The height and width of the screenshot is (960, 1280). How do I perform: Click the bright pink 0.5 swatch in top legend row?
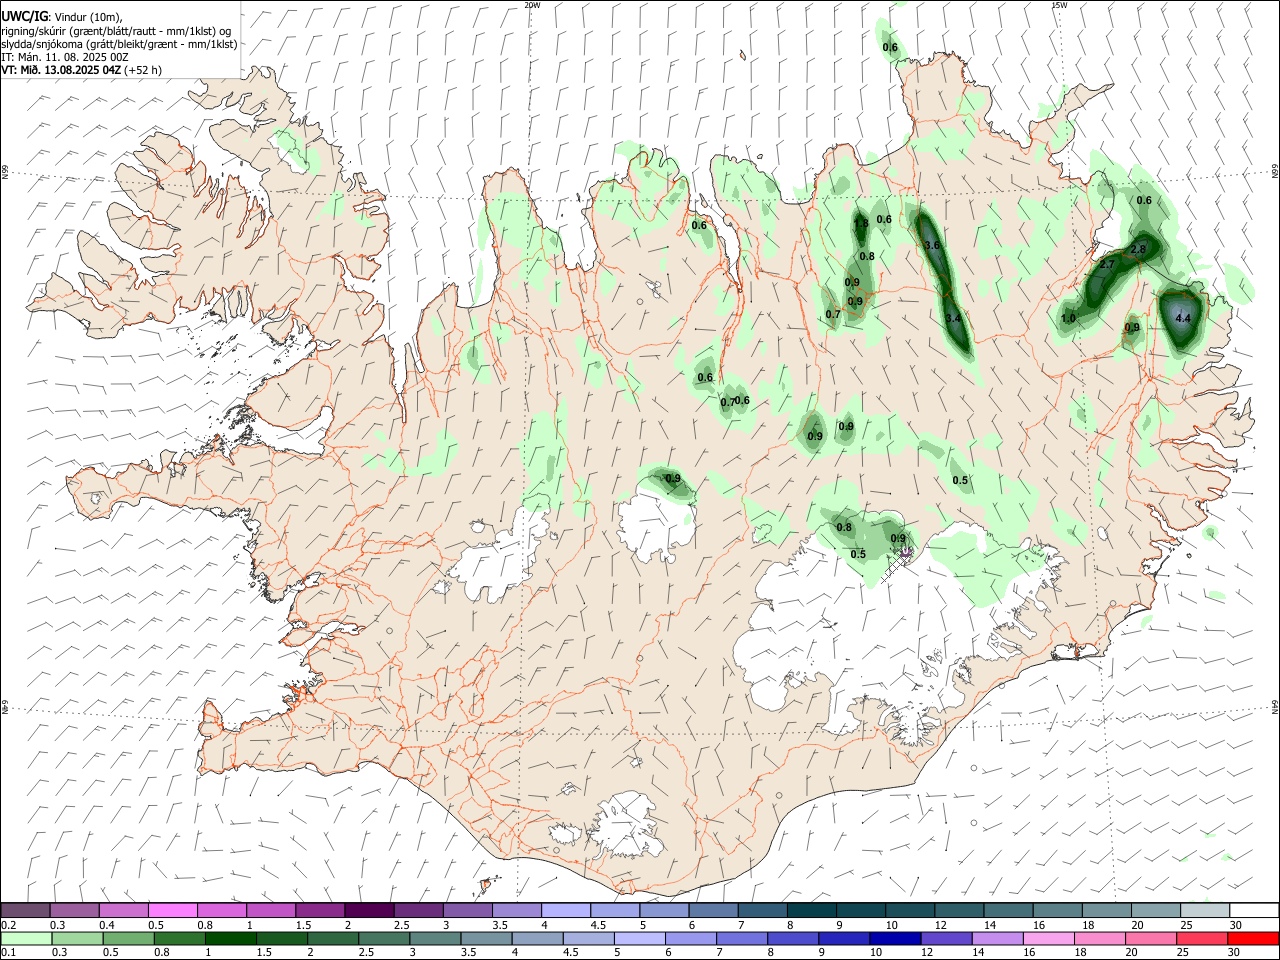pyautogui.click(x=172, y=910)
